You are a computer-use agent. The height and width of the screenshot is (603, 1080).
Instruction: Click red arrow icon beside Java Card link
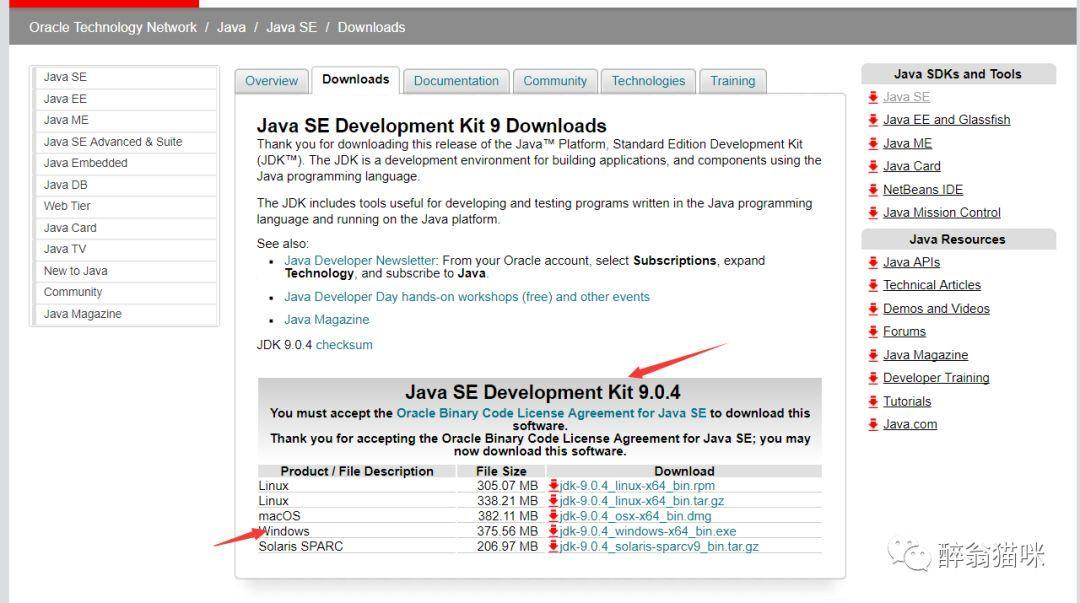[x=873, y=166]
